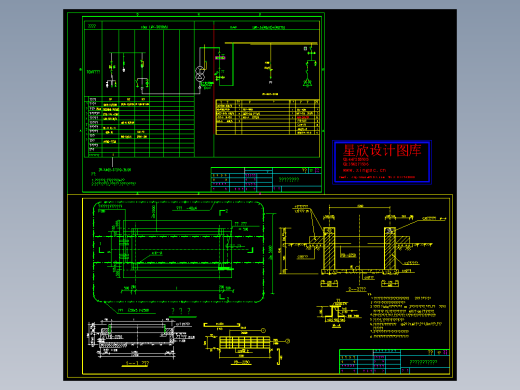This screenshot has width=520, height=390.
Task: Select the rounded foundation plan view
Action: coord(178,252)
